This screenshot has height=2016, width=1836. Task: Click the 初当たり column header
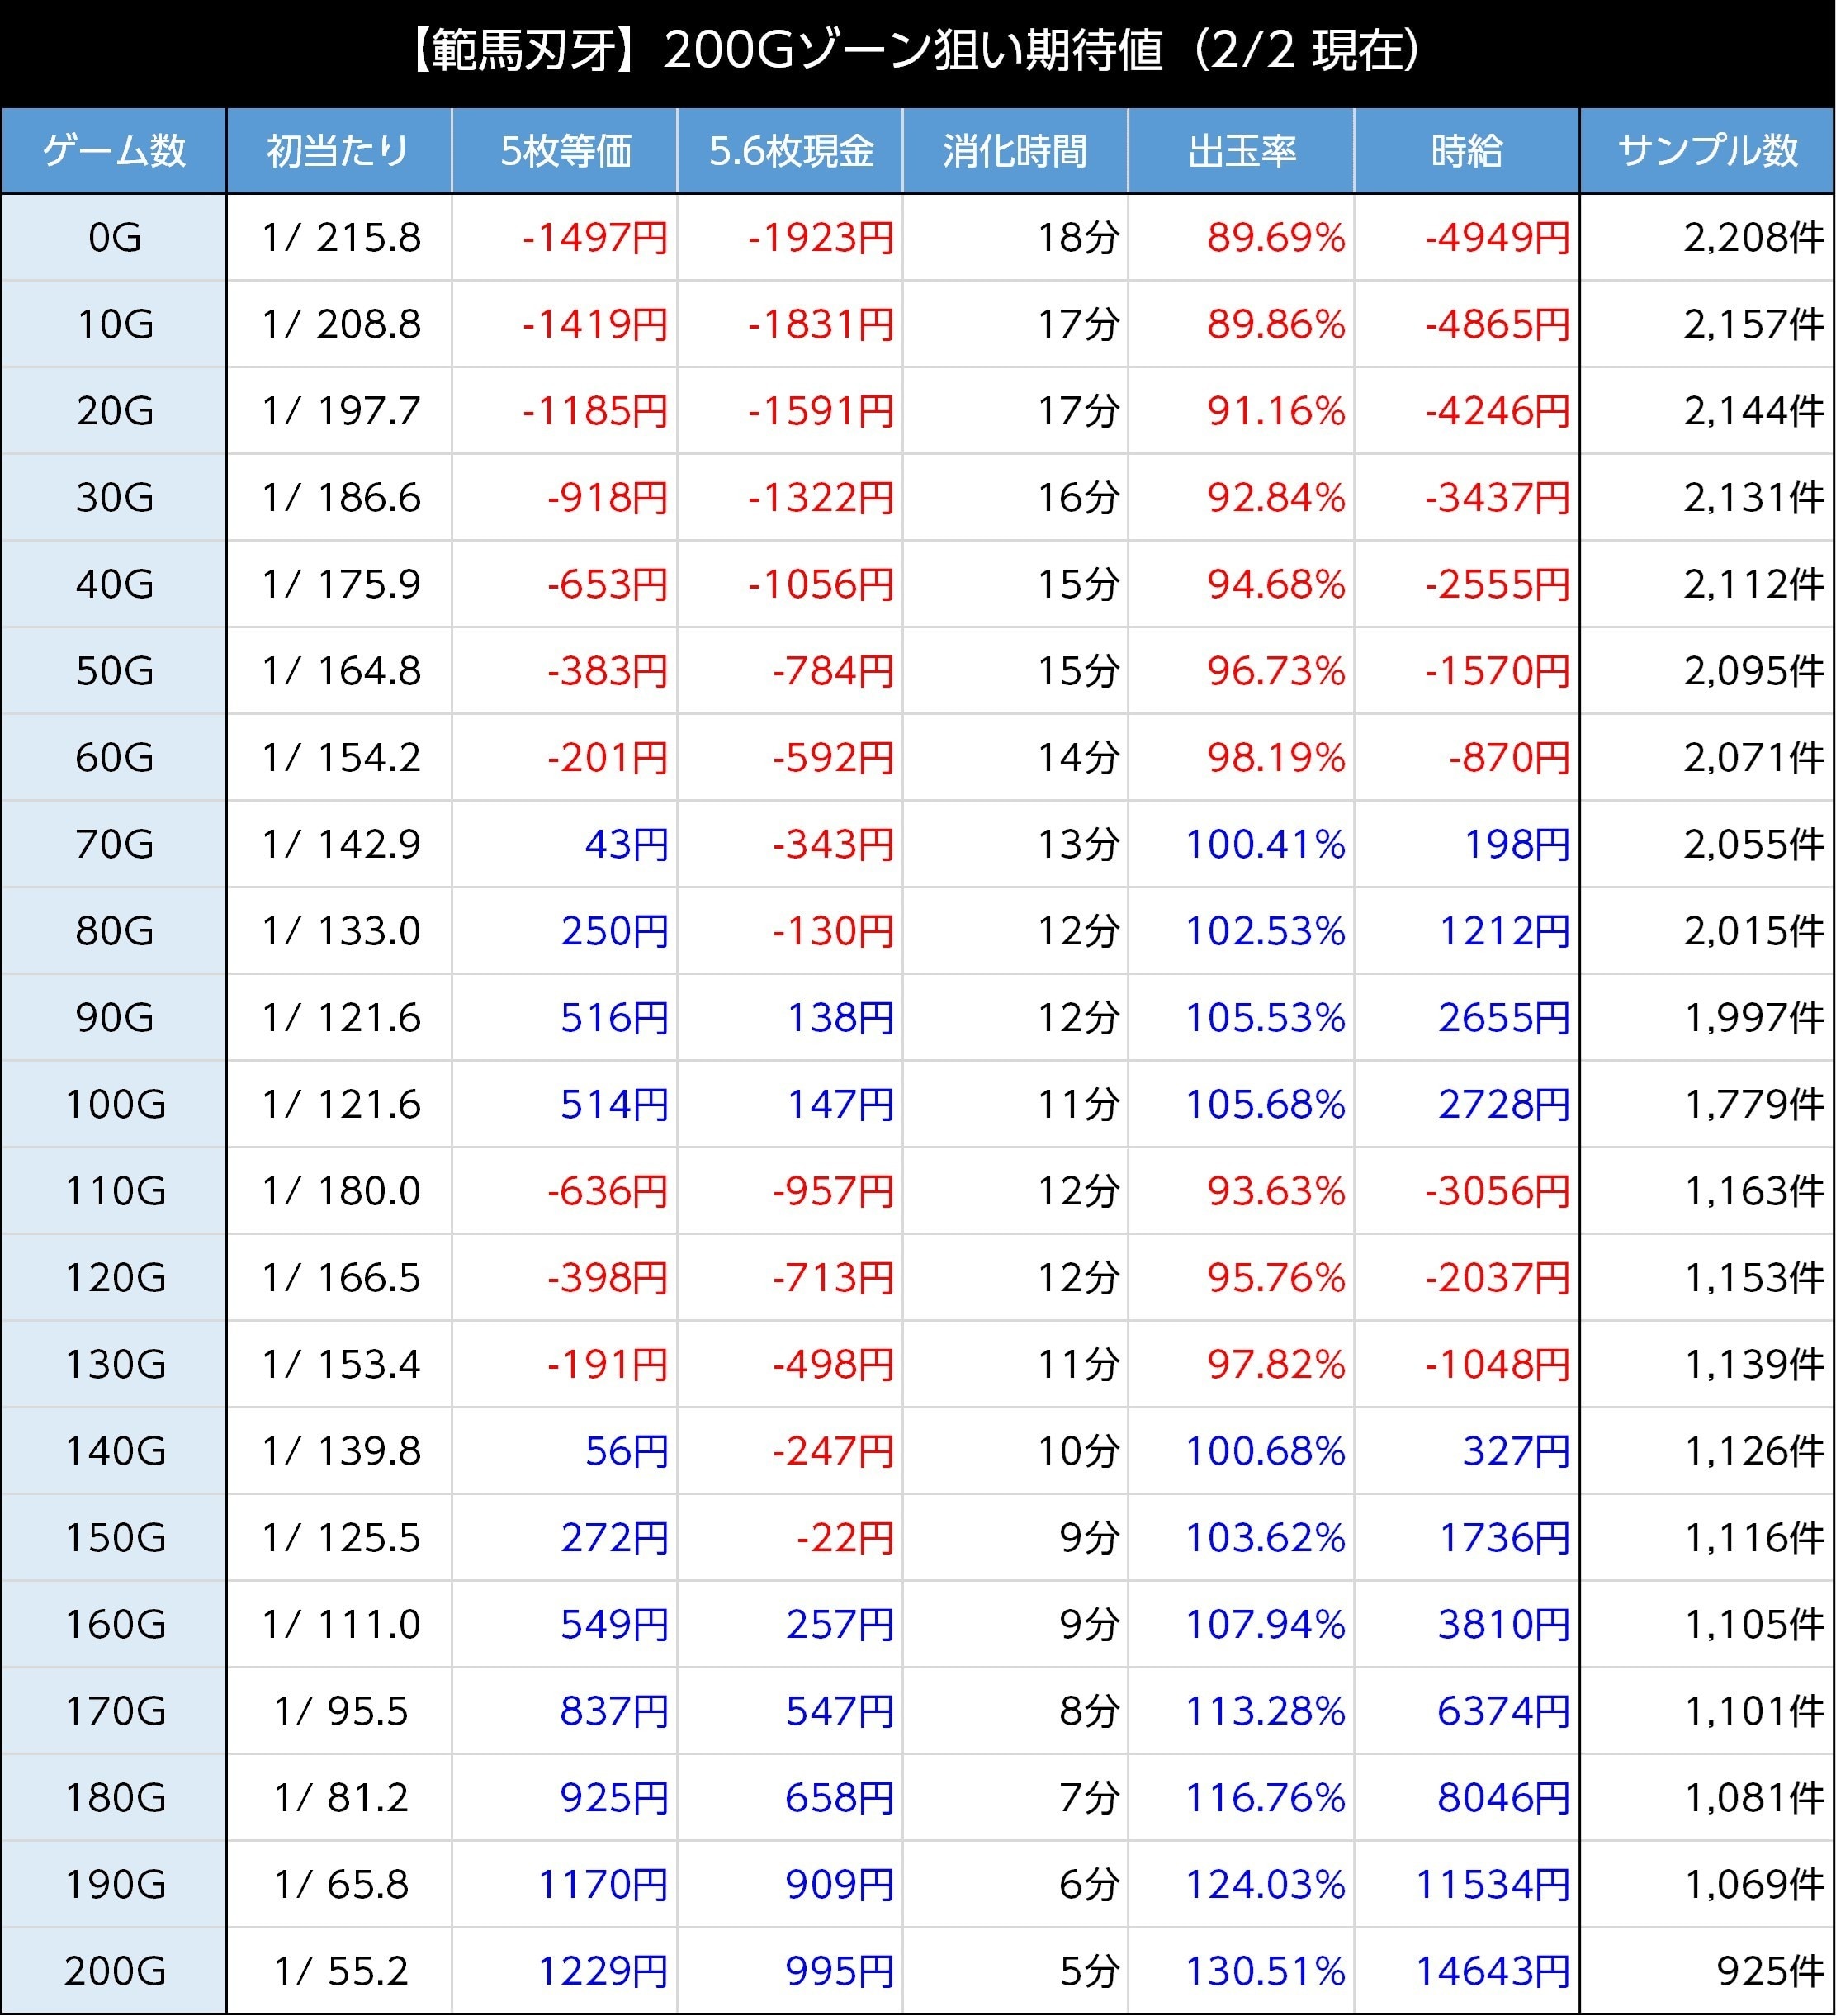339,151
